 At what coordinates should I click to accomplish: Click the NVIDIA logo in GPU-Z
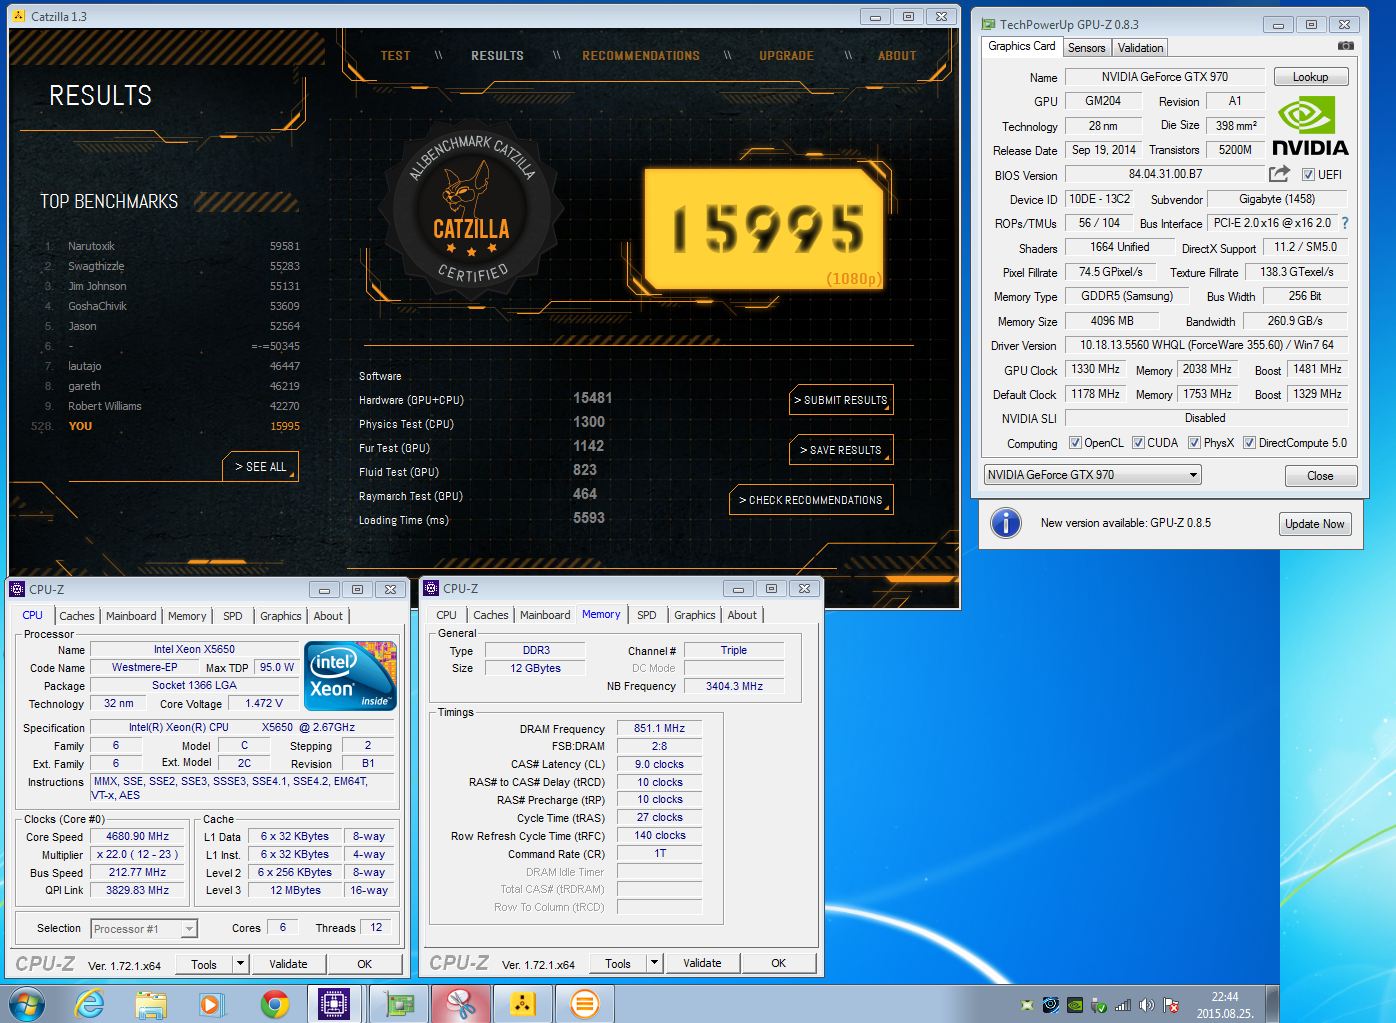1310,126
